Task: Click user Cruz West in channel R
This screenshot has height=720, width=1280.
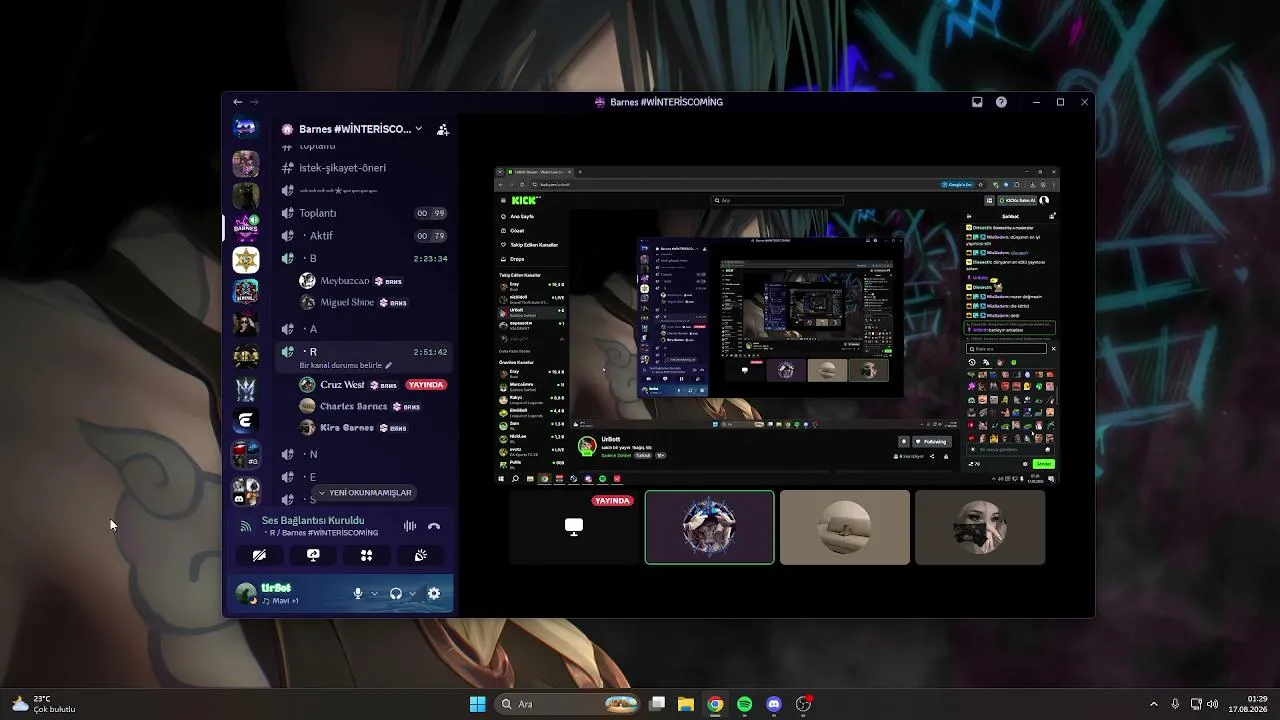Action: click(x=342, y=385)
